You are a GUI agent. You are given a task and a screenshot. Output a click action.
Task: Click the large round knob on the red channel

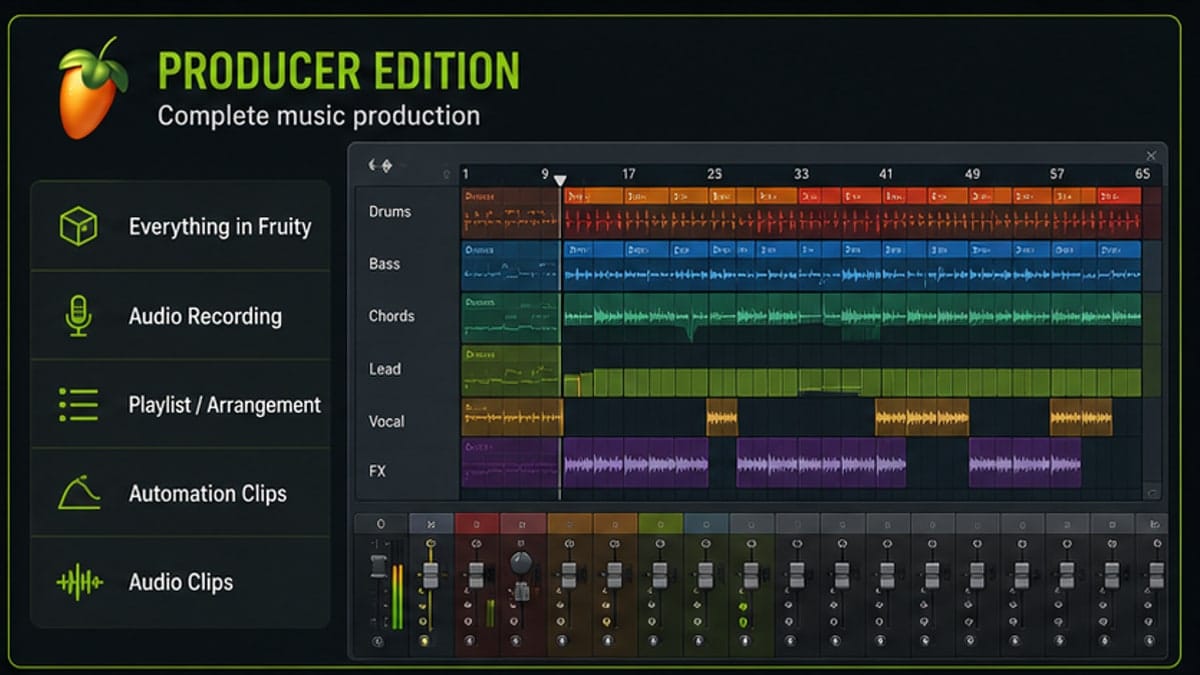pos(521,563)
